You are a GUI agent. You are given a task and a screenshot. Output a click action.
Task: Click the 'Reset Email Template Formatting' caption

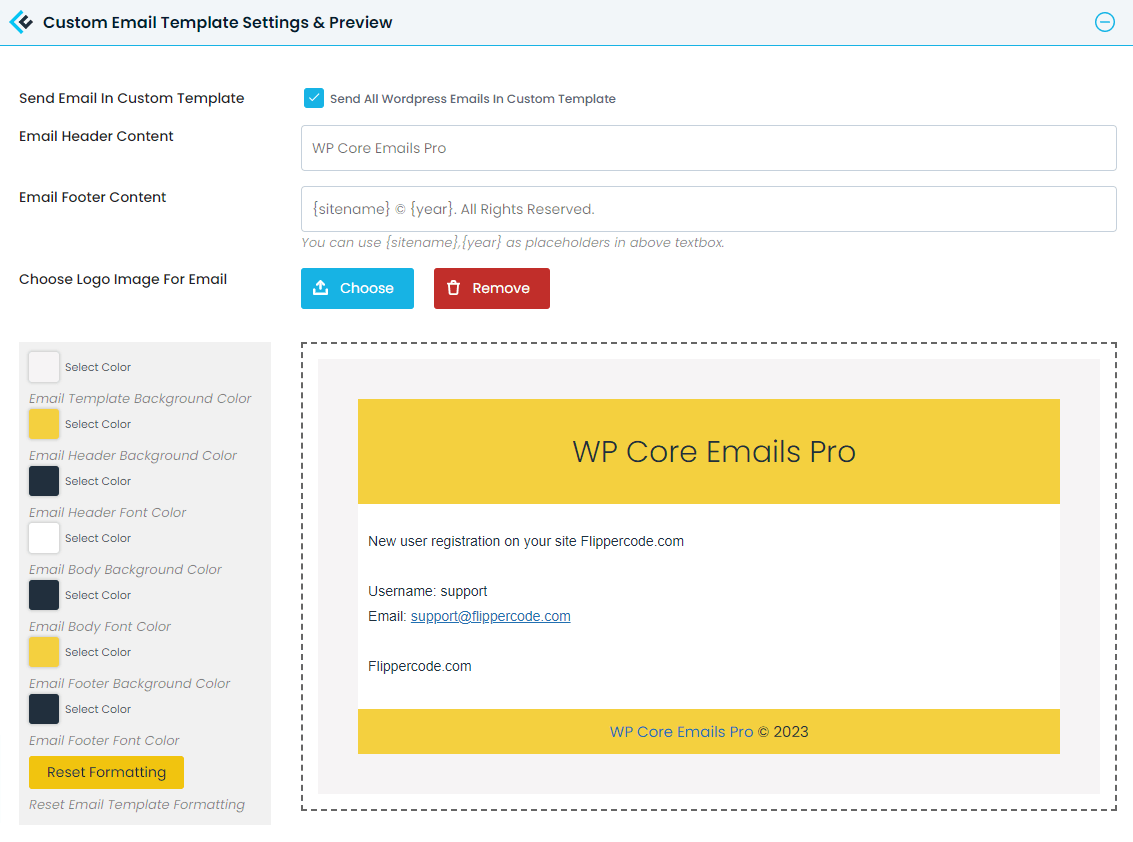[x=137, y=805]
